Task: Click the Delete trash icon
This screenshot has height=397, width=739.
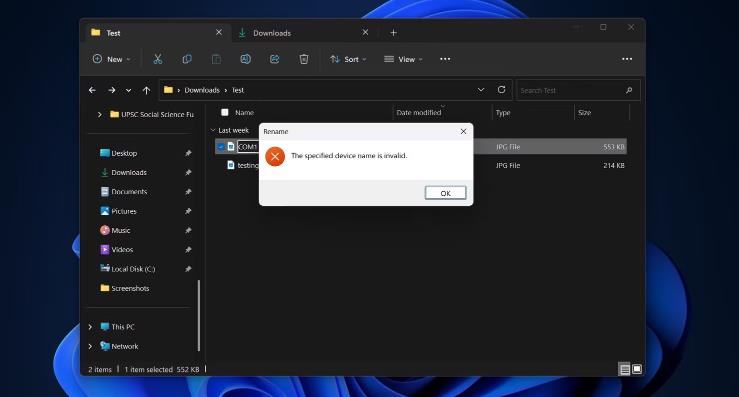Action: click(x=304, y=59)
